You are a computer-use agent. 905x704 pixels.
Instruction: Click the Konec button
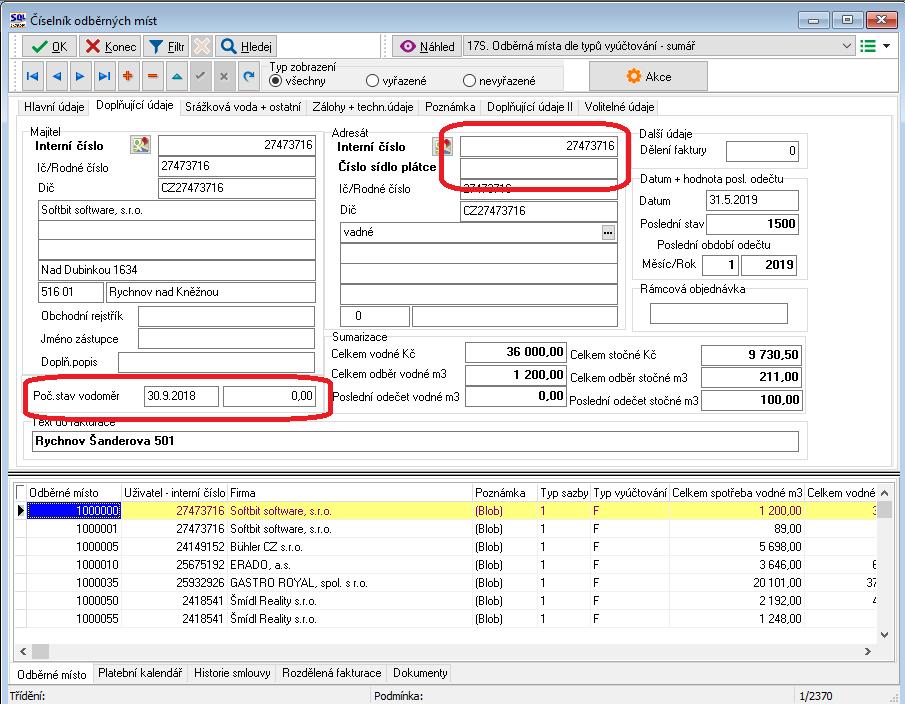(x=110, y=46)
